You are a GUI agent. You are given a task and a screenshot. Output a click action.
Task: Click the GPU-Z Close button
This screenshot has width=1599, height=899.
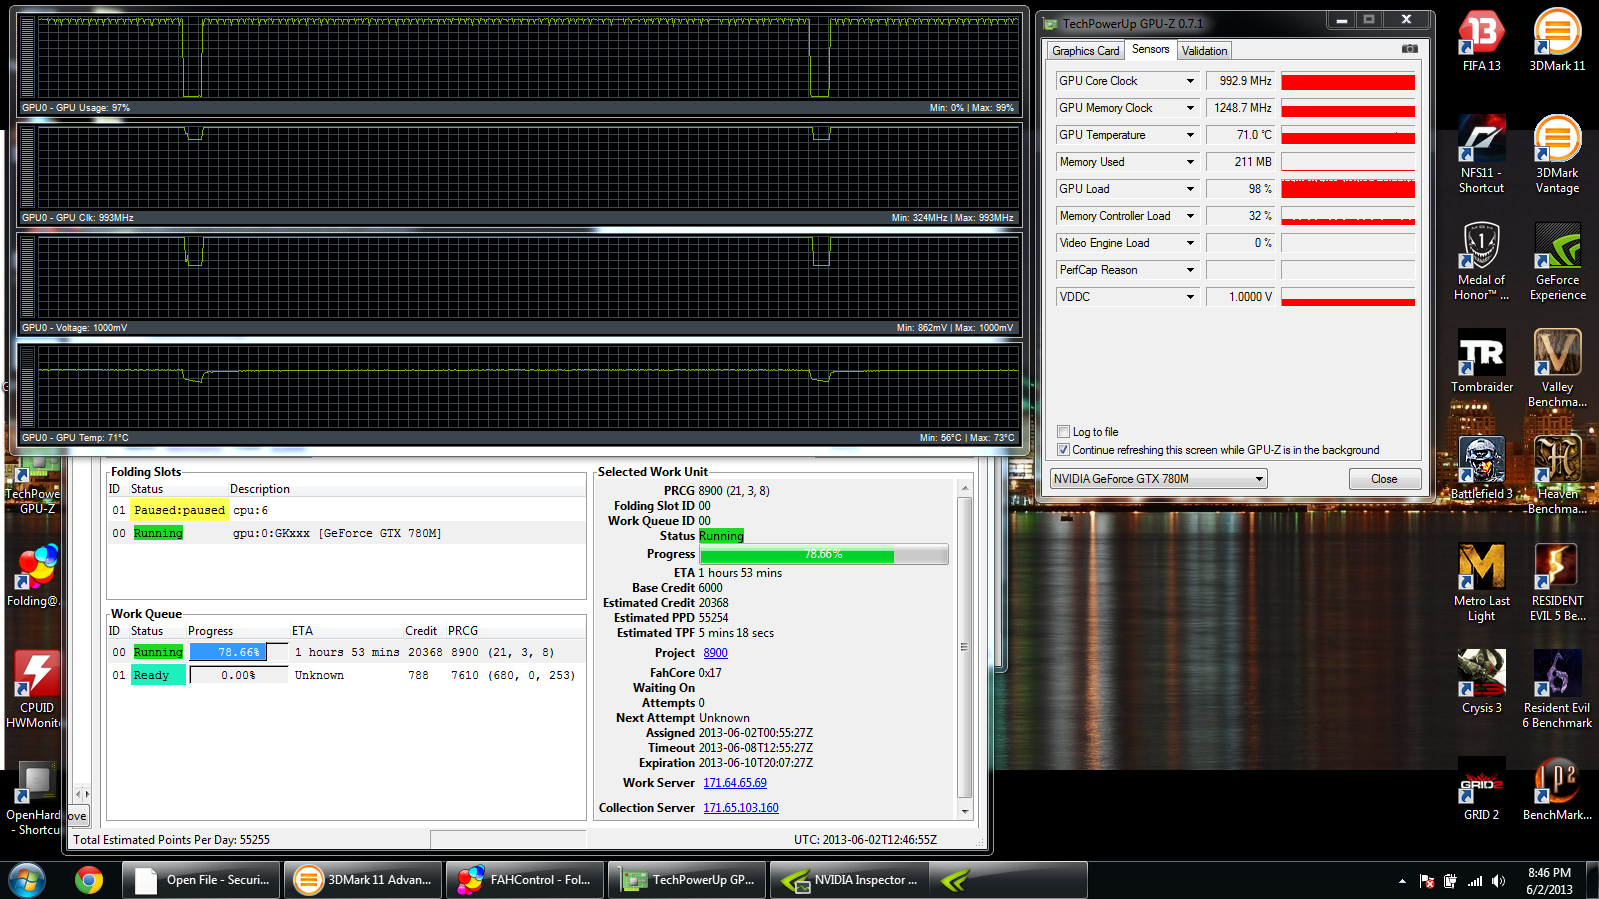(1384, 479)
